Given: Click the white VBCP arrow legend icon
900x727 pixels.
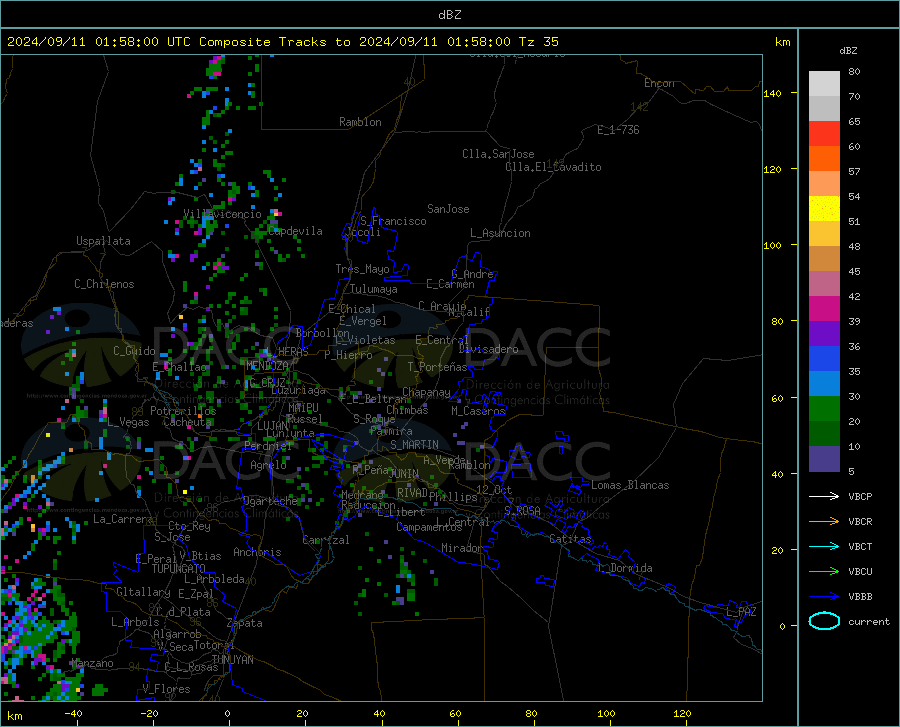Looking at the screenshot, I should pyautogui.click(x=824, y=496).
